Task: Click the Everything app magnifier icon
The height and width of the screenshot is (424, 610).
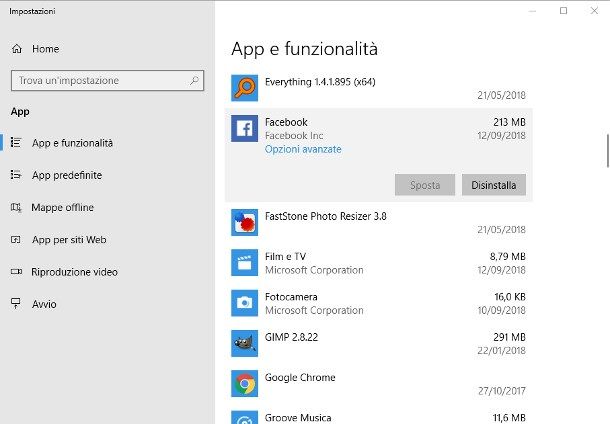Action: (244, 88)
